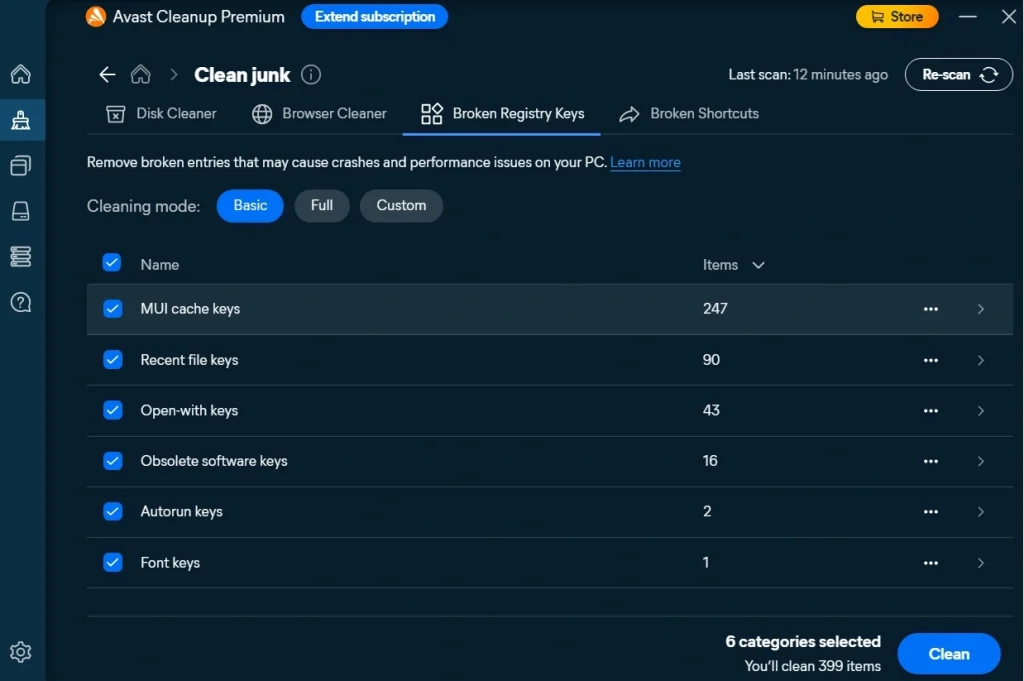Select Custom cleaning mode

point(401,206)
